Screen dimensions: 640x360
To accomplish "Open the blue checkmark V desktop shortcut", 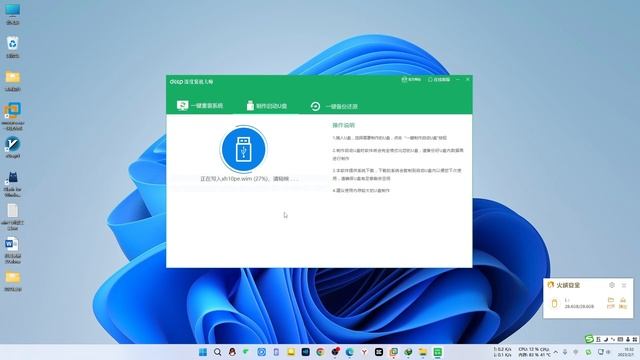I will 13,147.
